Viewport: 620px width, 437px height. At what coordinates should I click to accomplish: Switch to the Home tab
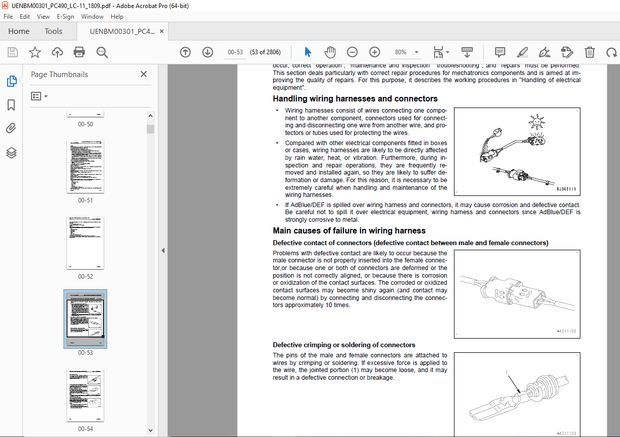point(19,31)
